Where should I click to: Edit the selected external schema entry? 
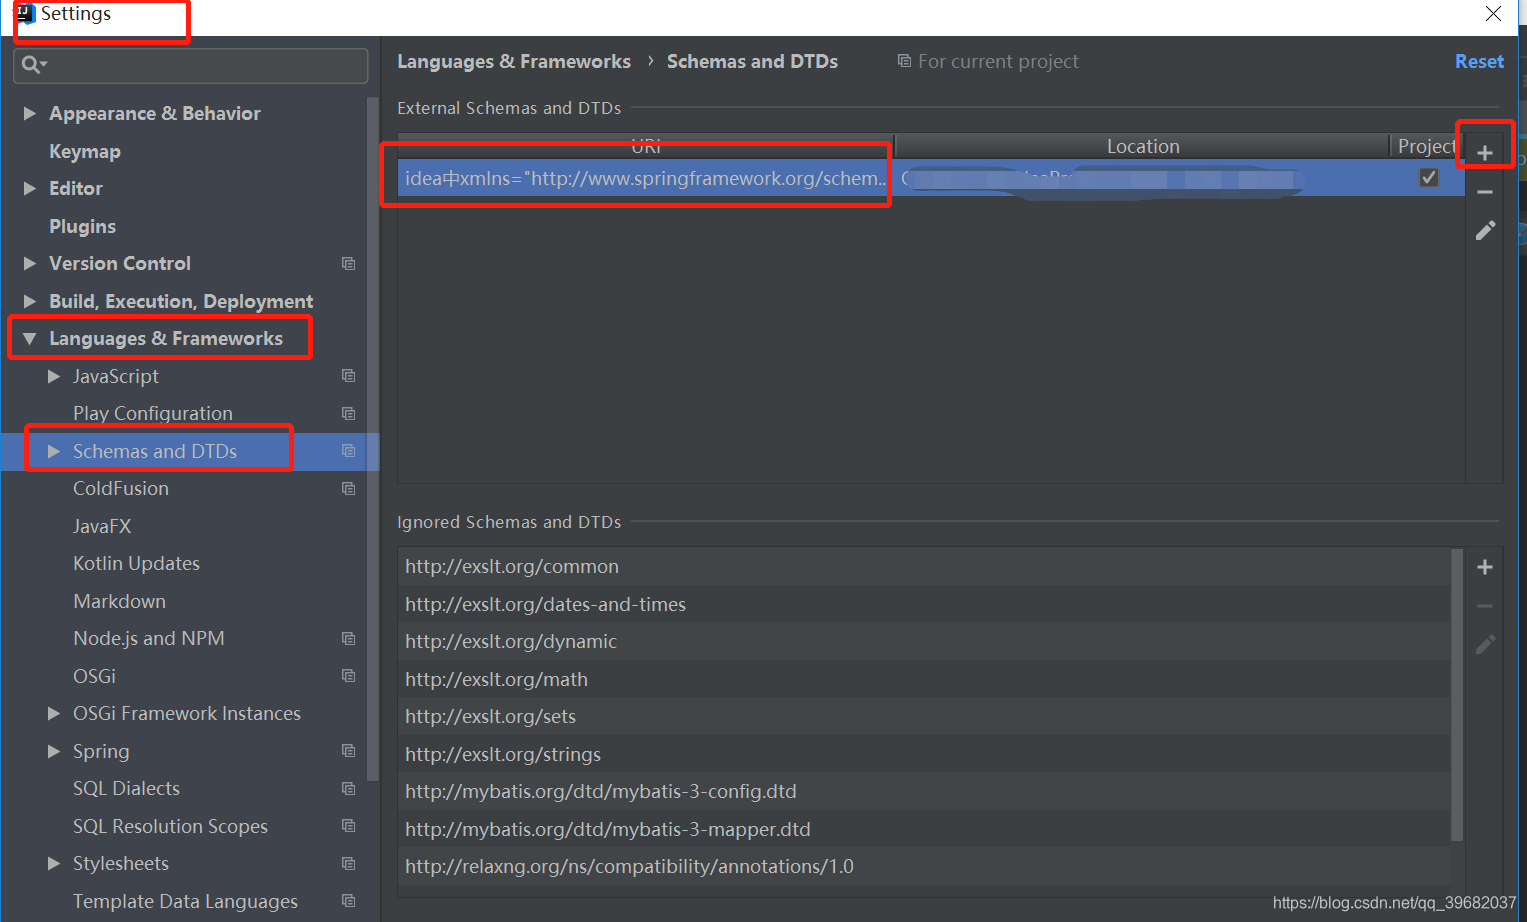point(1485,231)
